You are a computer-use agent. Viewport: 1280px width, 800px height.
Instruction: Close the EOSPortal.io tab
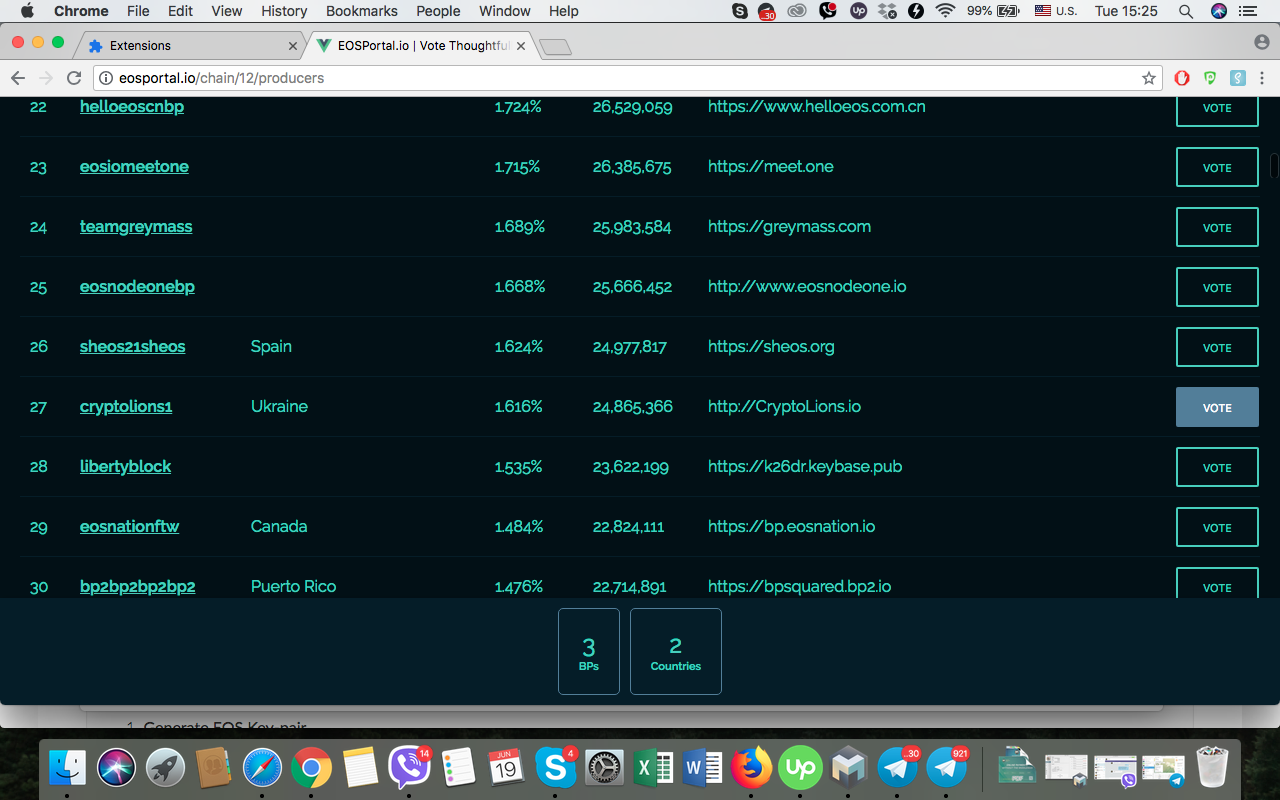(x=520, y=46)
